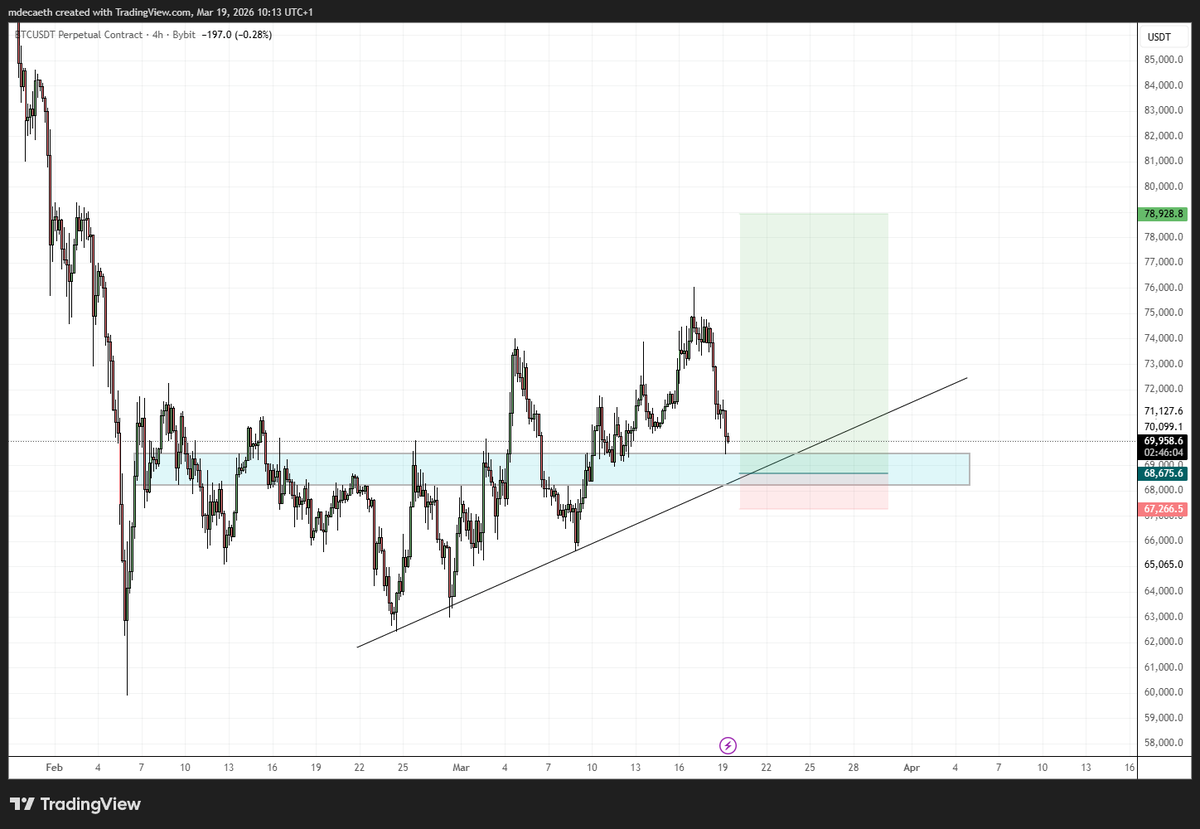This screenshot has height=829, width=1200.
Task: Click the 75,000.0 price axis label
Action: (x=1162, y=313)
